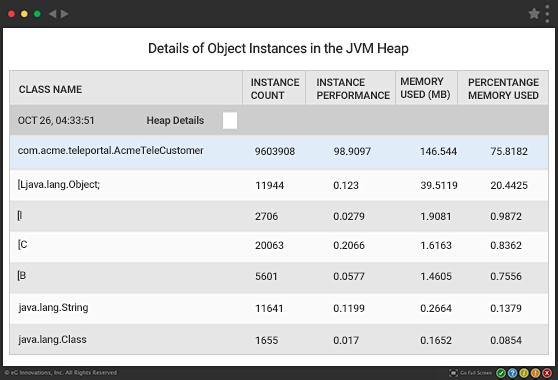This screenshot has width=558, height=380.
Task: Click memory used value 1.9081
Action: tap(436, 216)
